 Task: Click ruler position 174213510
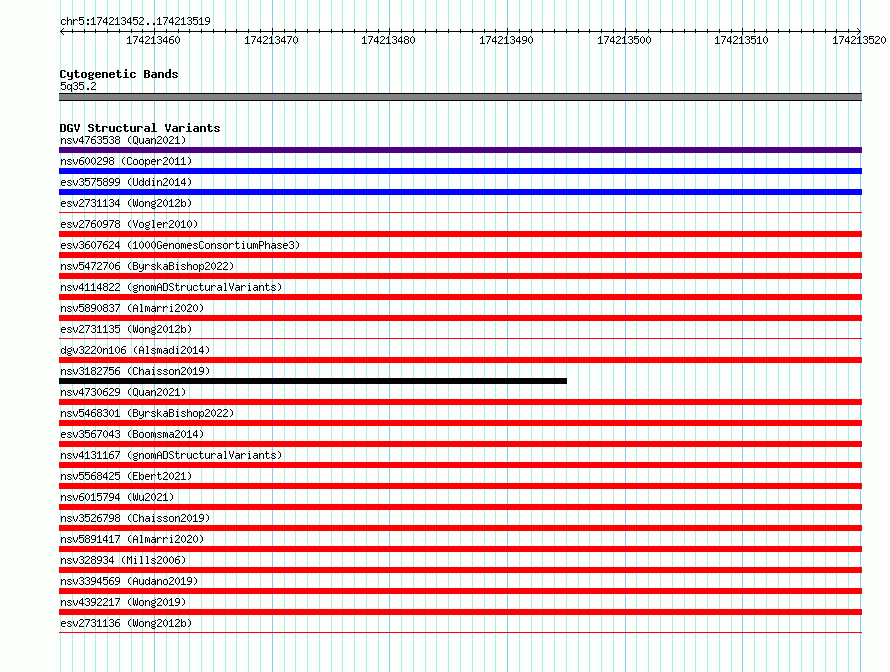741,40
